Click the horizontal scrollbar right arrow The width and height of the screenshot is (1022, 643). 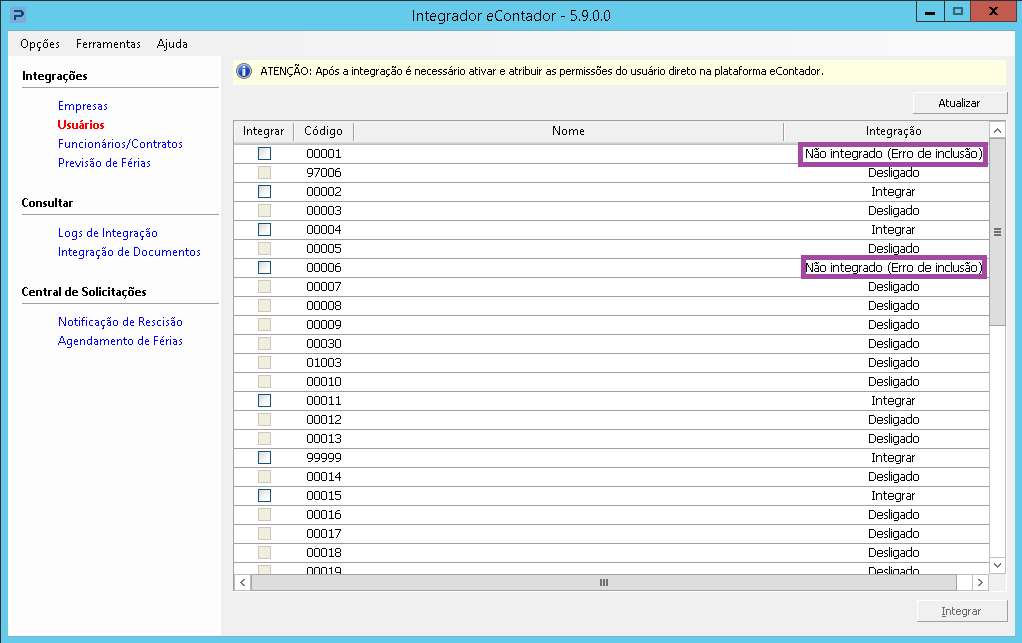tap(980, 582)
